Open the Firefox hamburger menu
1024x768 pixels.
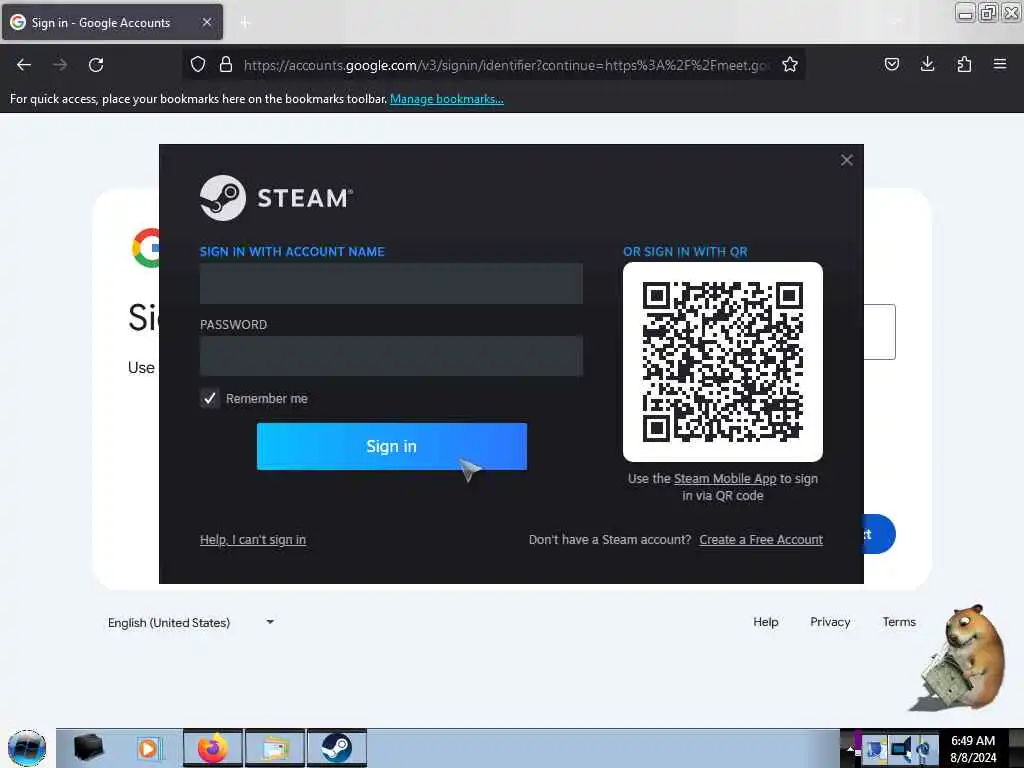(x=1000, y=64)
